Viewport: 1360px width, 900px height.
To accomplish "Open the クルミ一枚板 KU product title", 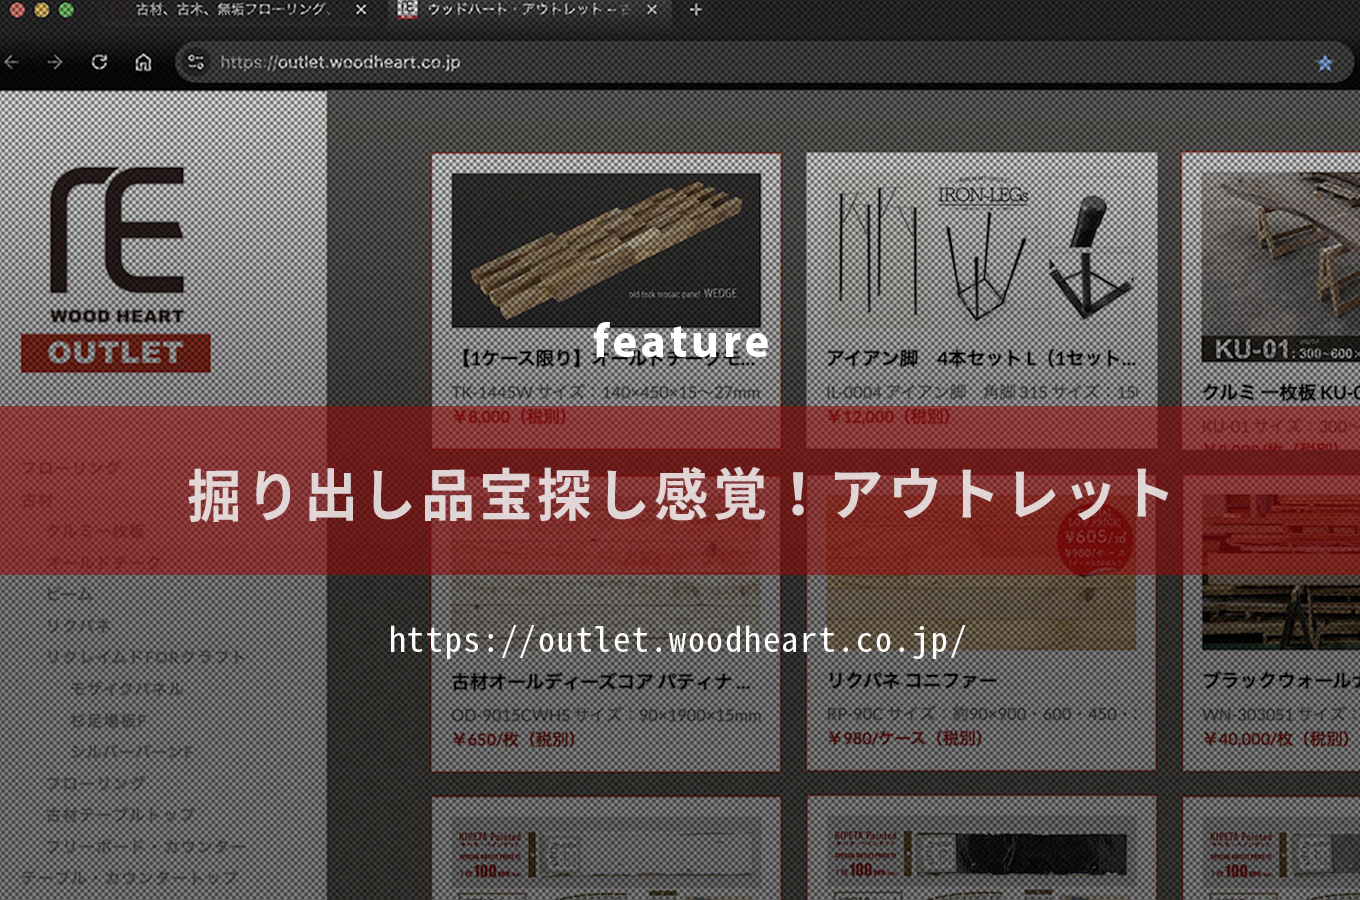I will (1281, 393).
